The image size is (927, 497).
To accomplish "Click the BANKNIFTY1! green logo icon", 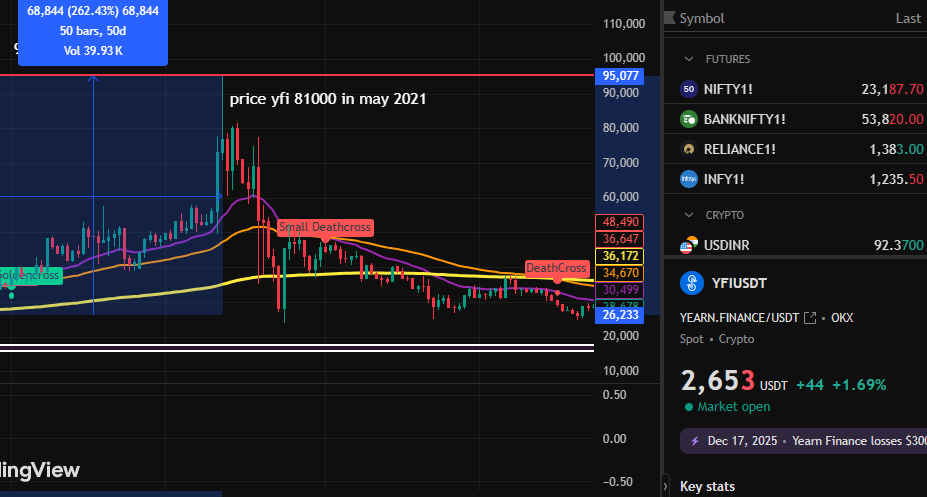I will click(689, 119).
